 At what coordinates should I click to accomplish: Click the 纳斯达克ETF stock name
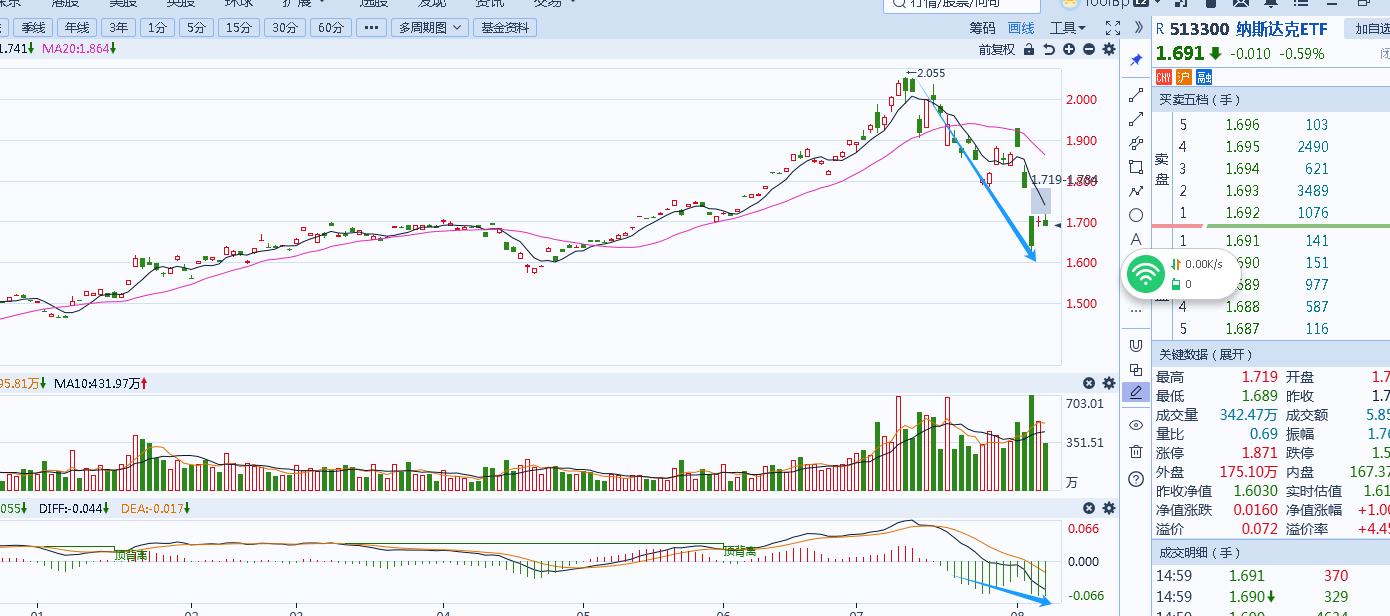coord(1281,28)
